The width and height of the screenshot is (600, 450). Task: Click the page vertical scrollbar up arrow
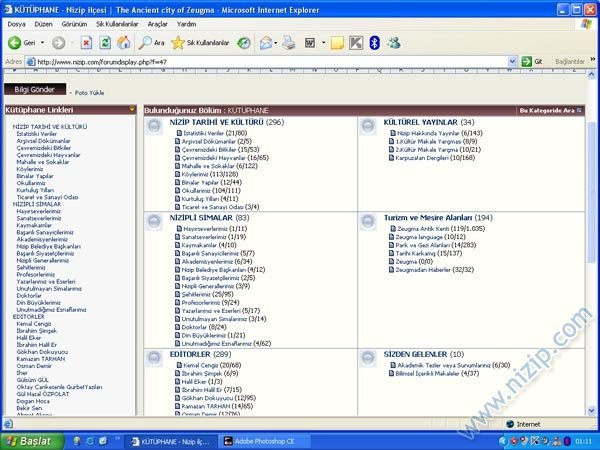click(592, 74)
